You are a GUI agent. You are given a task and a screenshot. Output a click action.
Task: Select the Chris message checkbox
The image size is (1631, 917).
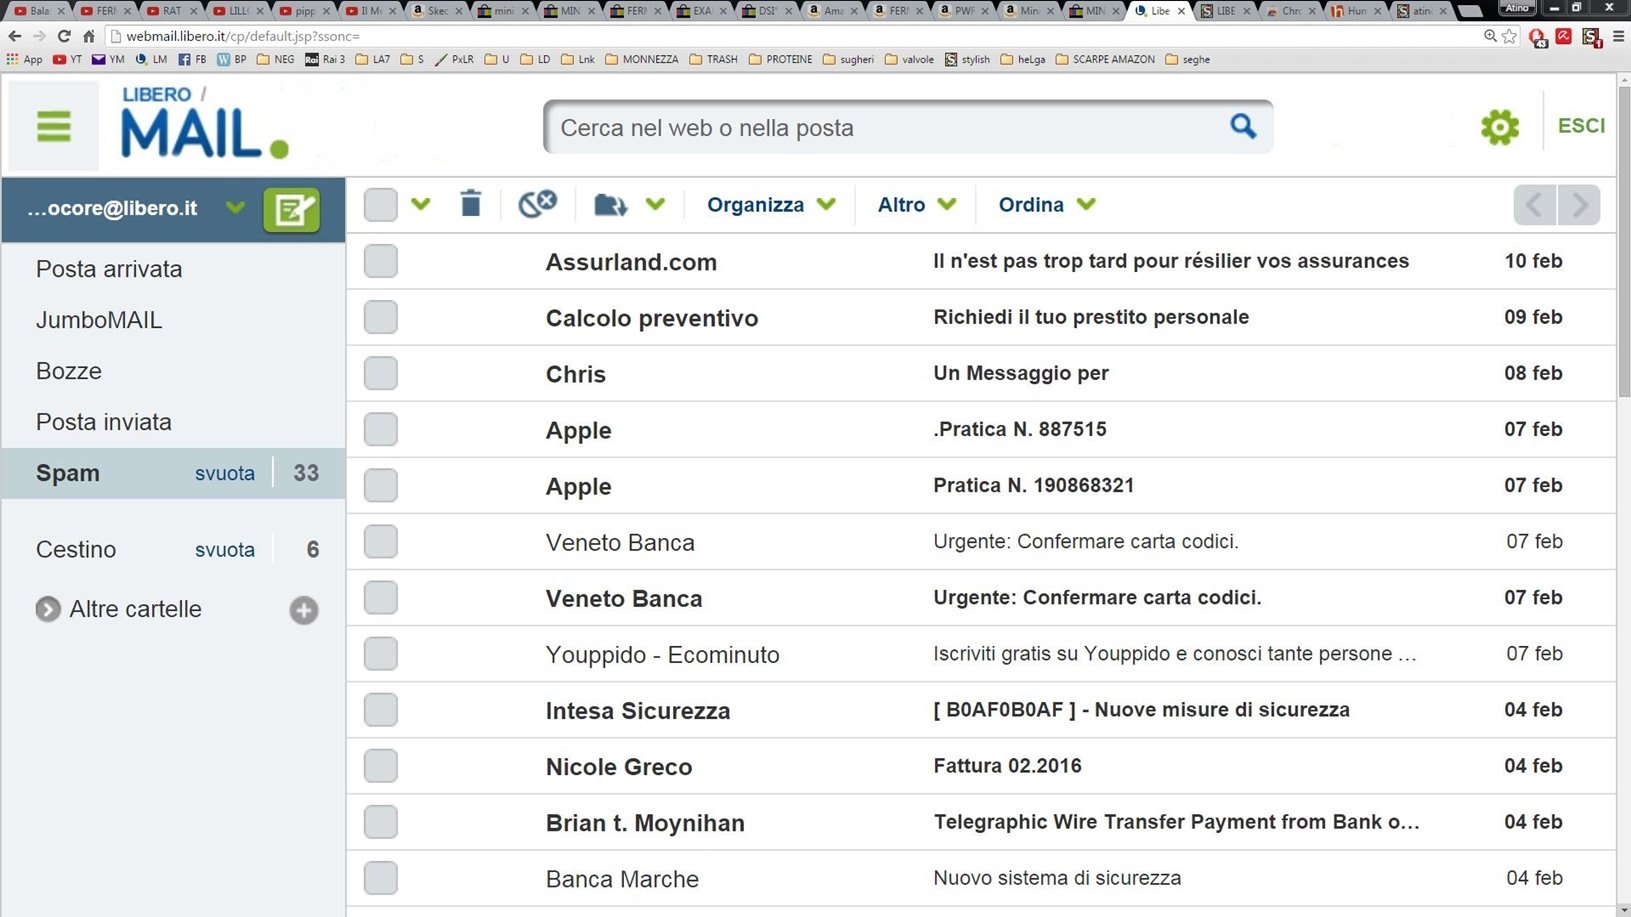[380, 373]
